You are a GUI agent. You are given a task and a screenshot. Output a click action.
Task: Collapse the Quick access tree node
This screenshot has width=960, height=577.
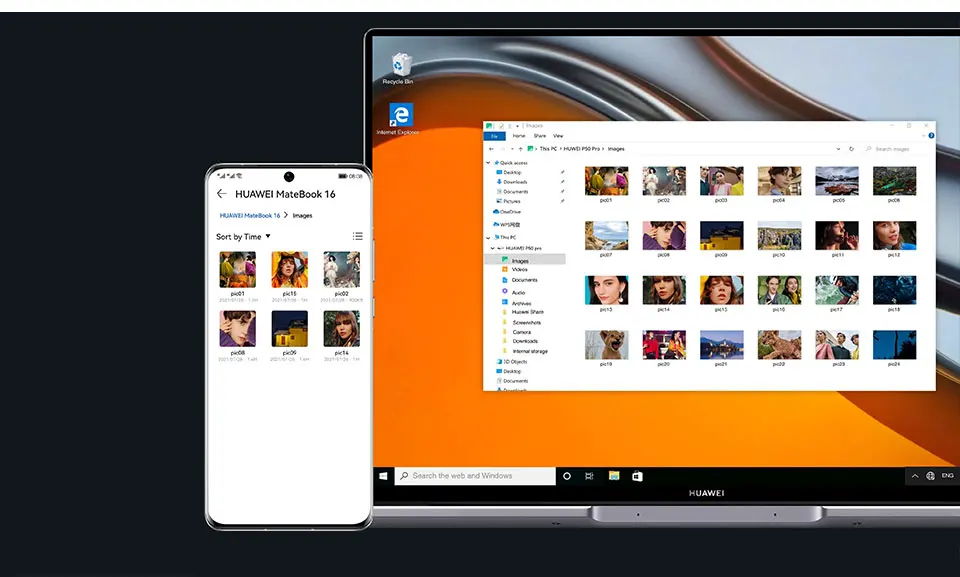coord(488,163)
